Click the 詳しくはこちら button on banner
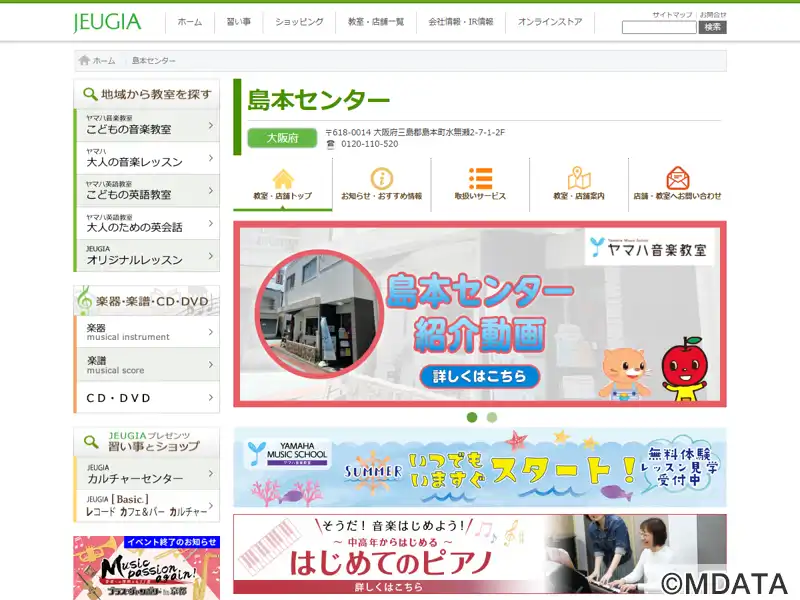Screen dimensions: 800x600 coord(480,377)
